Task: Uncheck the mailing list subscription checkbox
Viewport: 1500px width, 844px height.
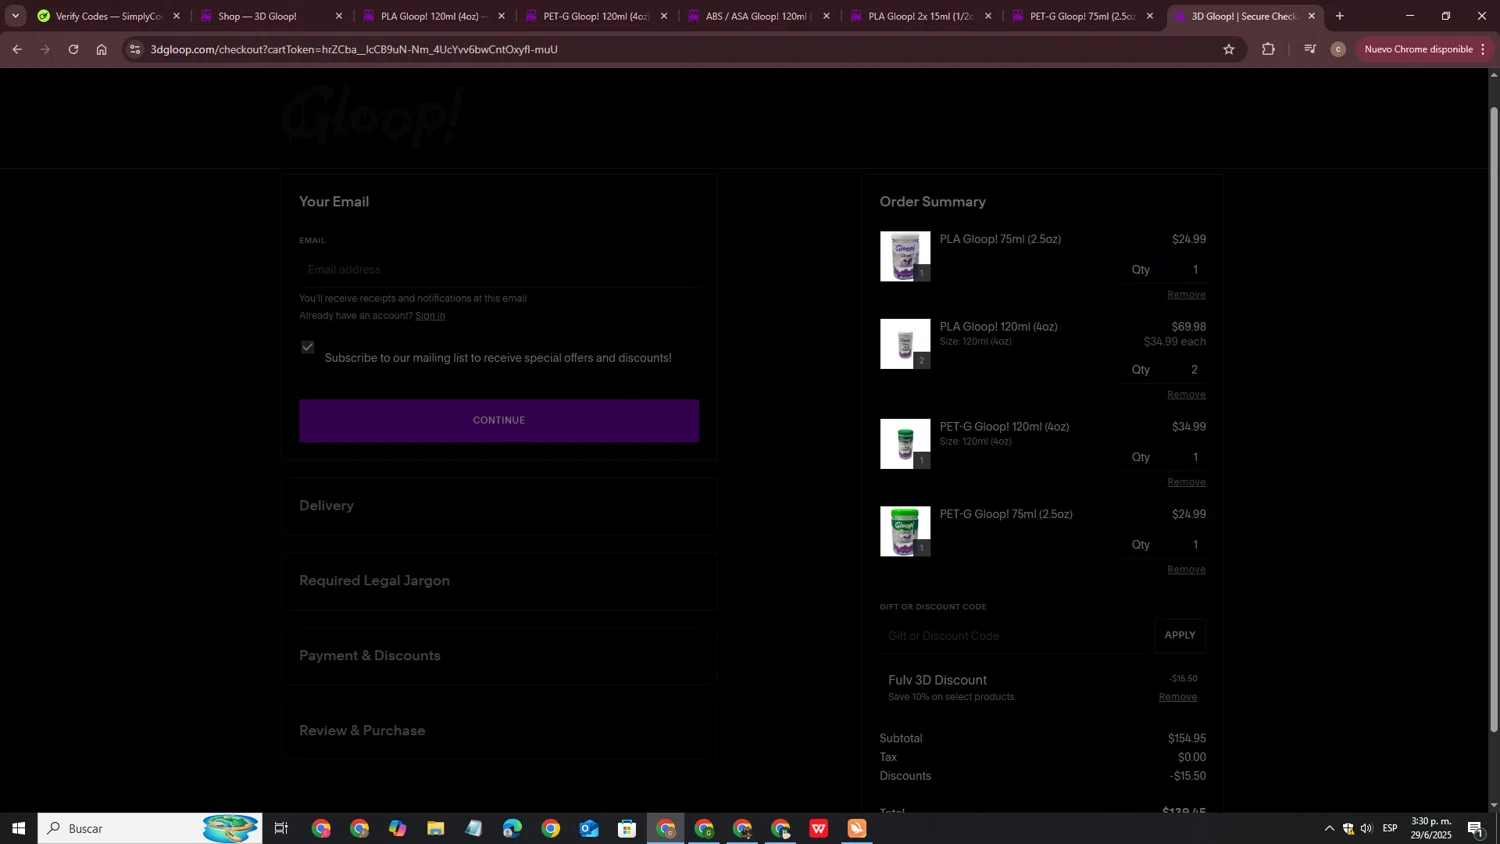Action: tap(308, 347)
